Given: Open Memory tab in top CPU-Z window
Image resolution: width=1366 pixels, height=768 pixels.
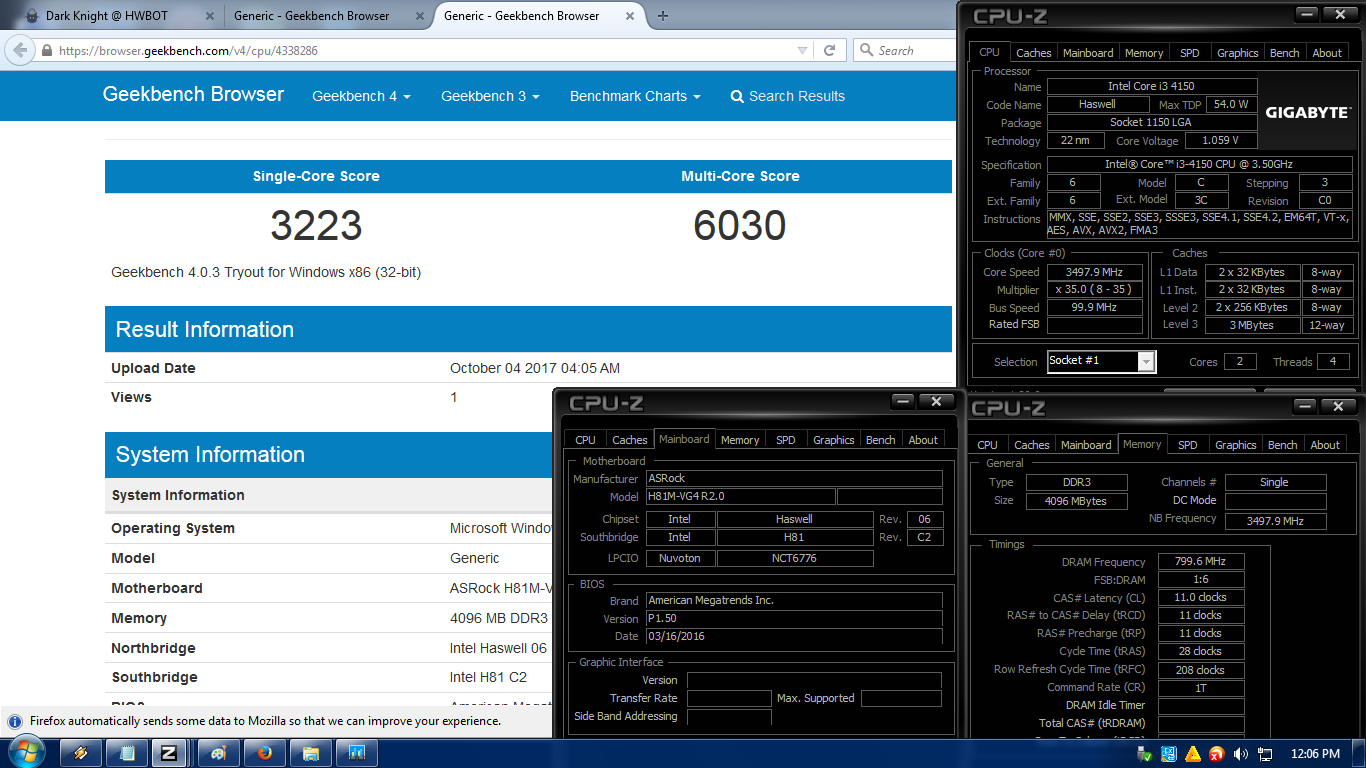Looking at the screenshot, I should [1144, 53].
